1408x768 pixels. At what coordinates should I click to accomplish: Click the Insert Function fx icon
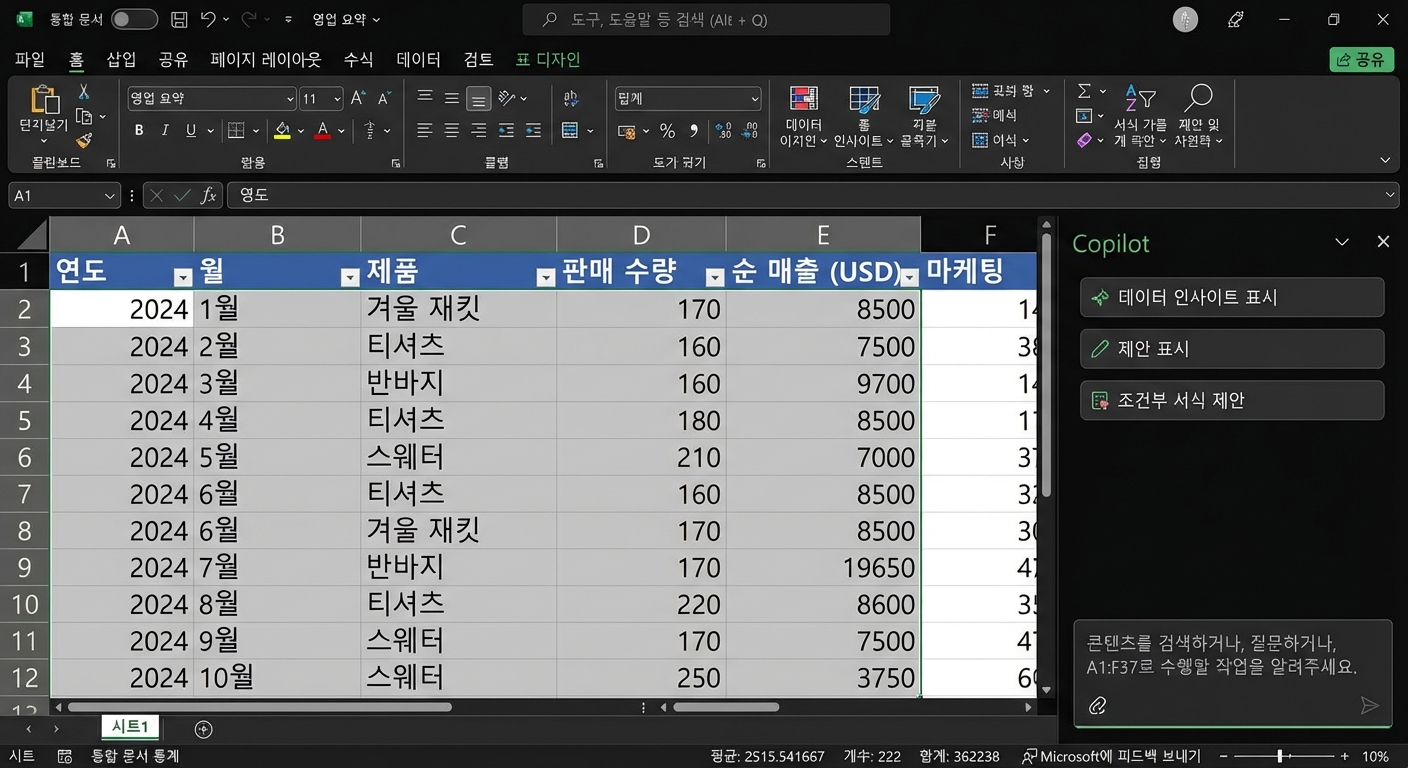pyautogui.click(x=208, y=196)
